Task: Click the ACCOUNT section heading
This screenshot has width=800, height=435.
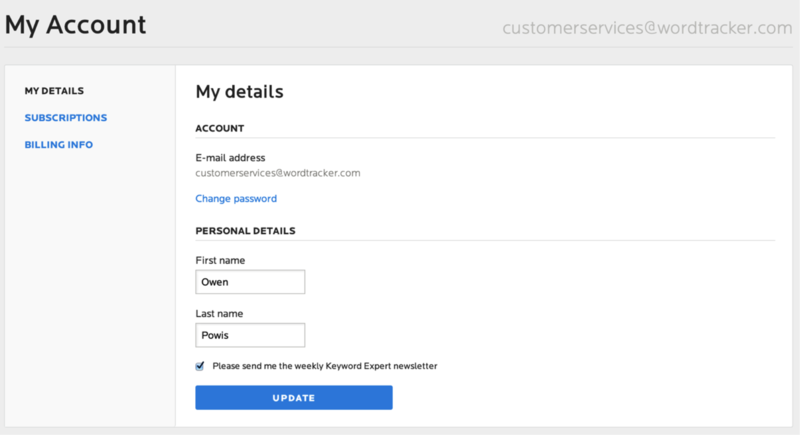Action: [x=220, y=129]
